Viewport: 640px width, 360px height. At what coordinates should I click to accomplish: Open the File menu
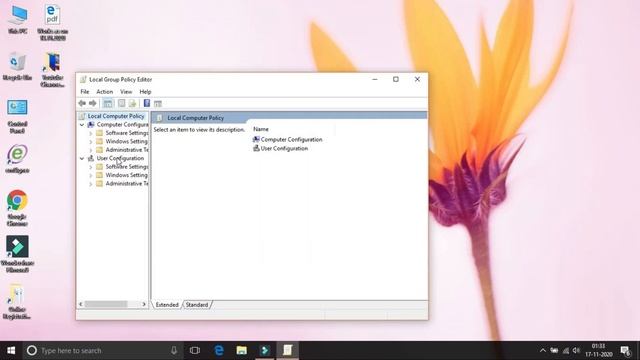point(84,92)
